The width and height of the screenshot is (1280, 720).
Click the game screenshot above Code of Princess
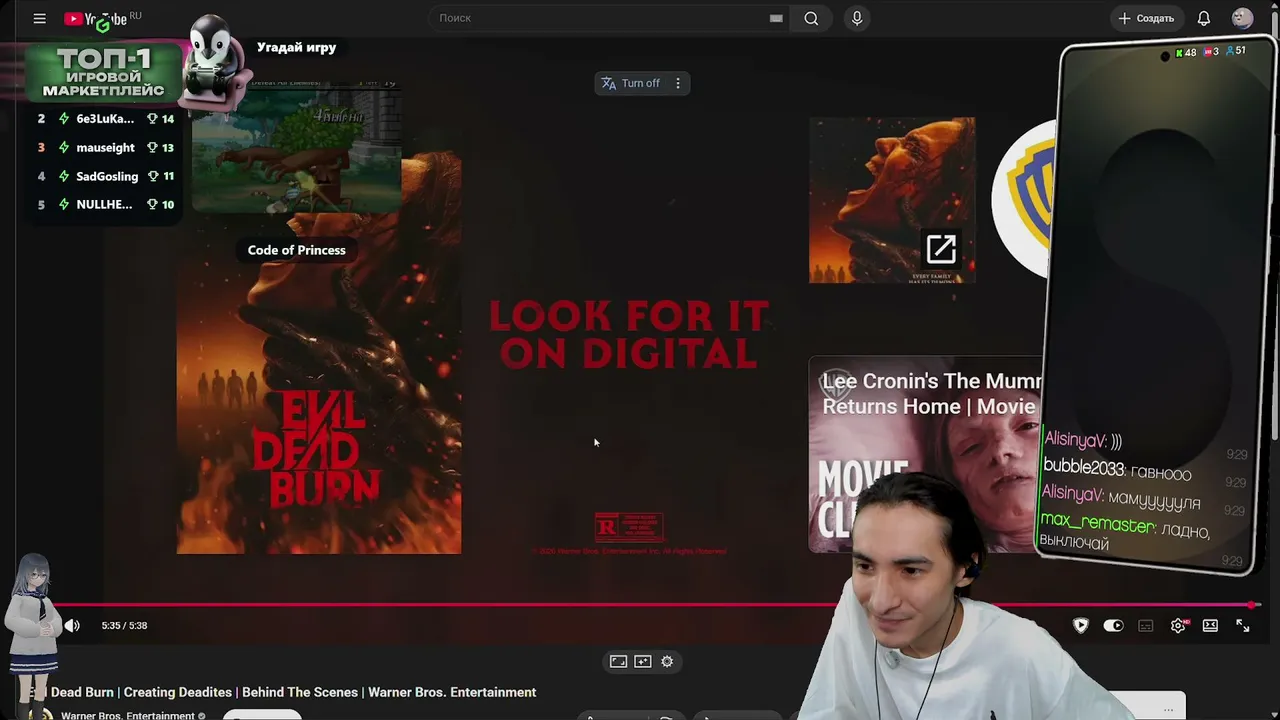[297, 147]
